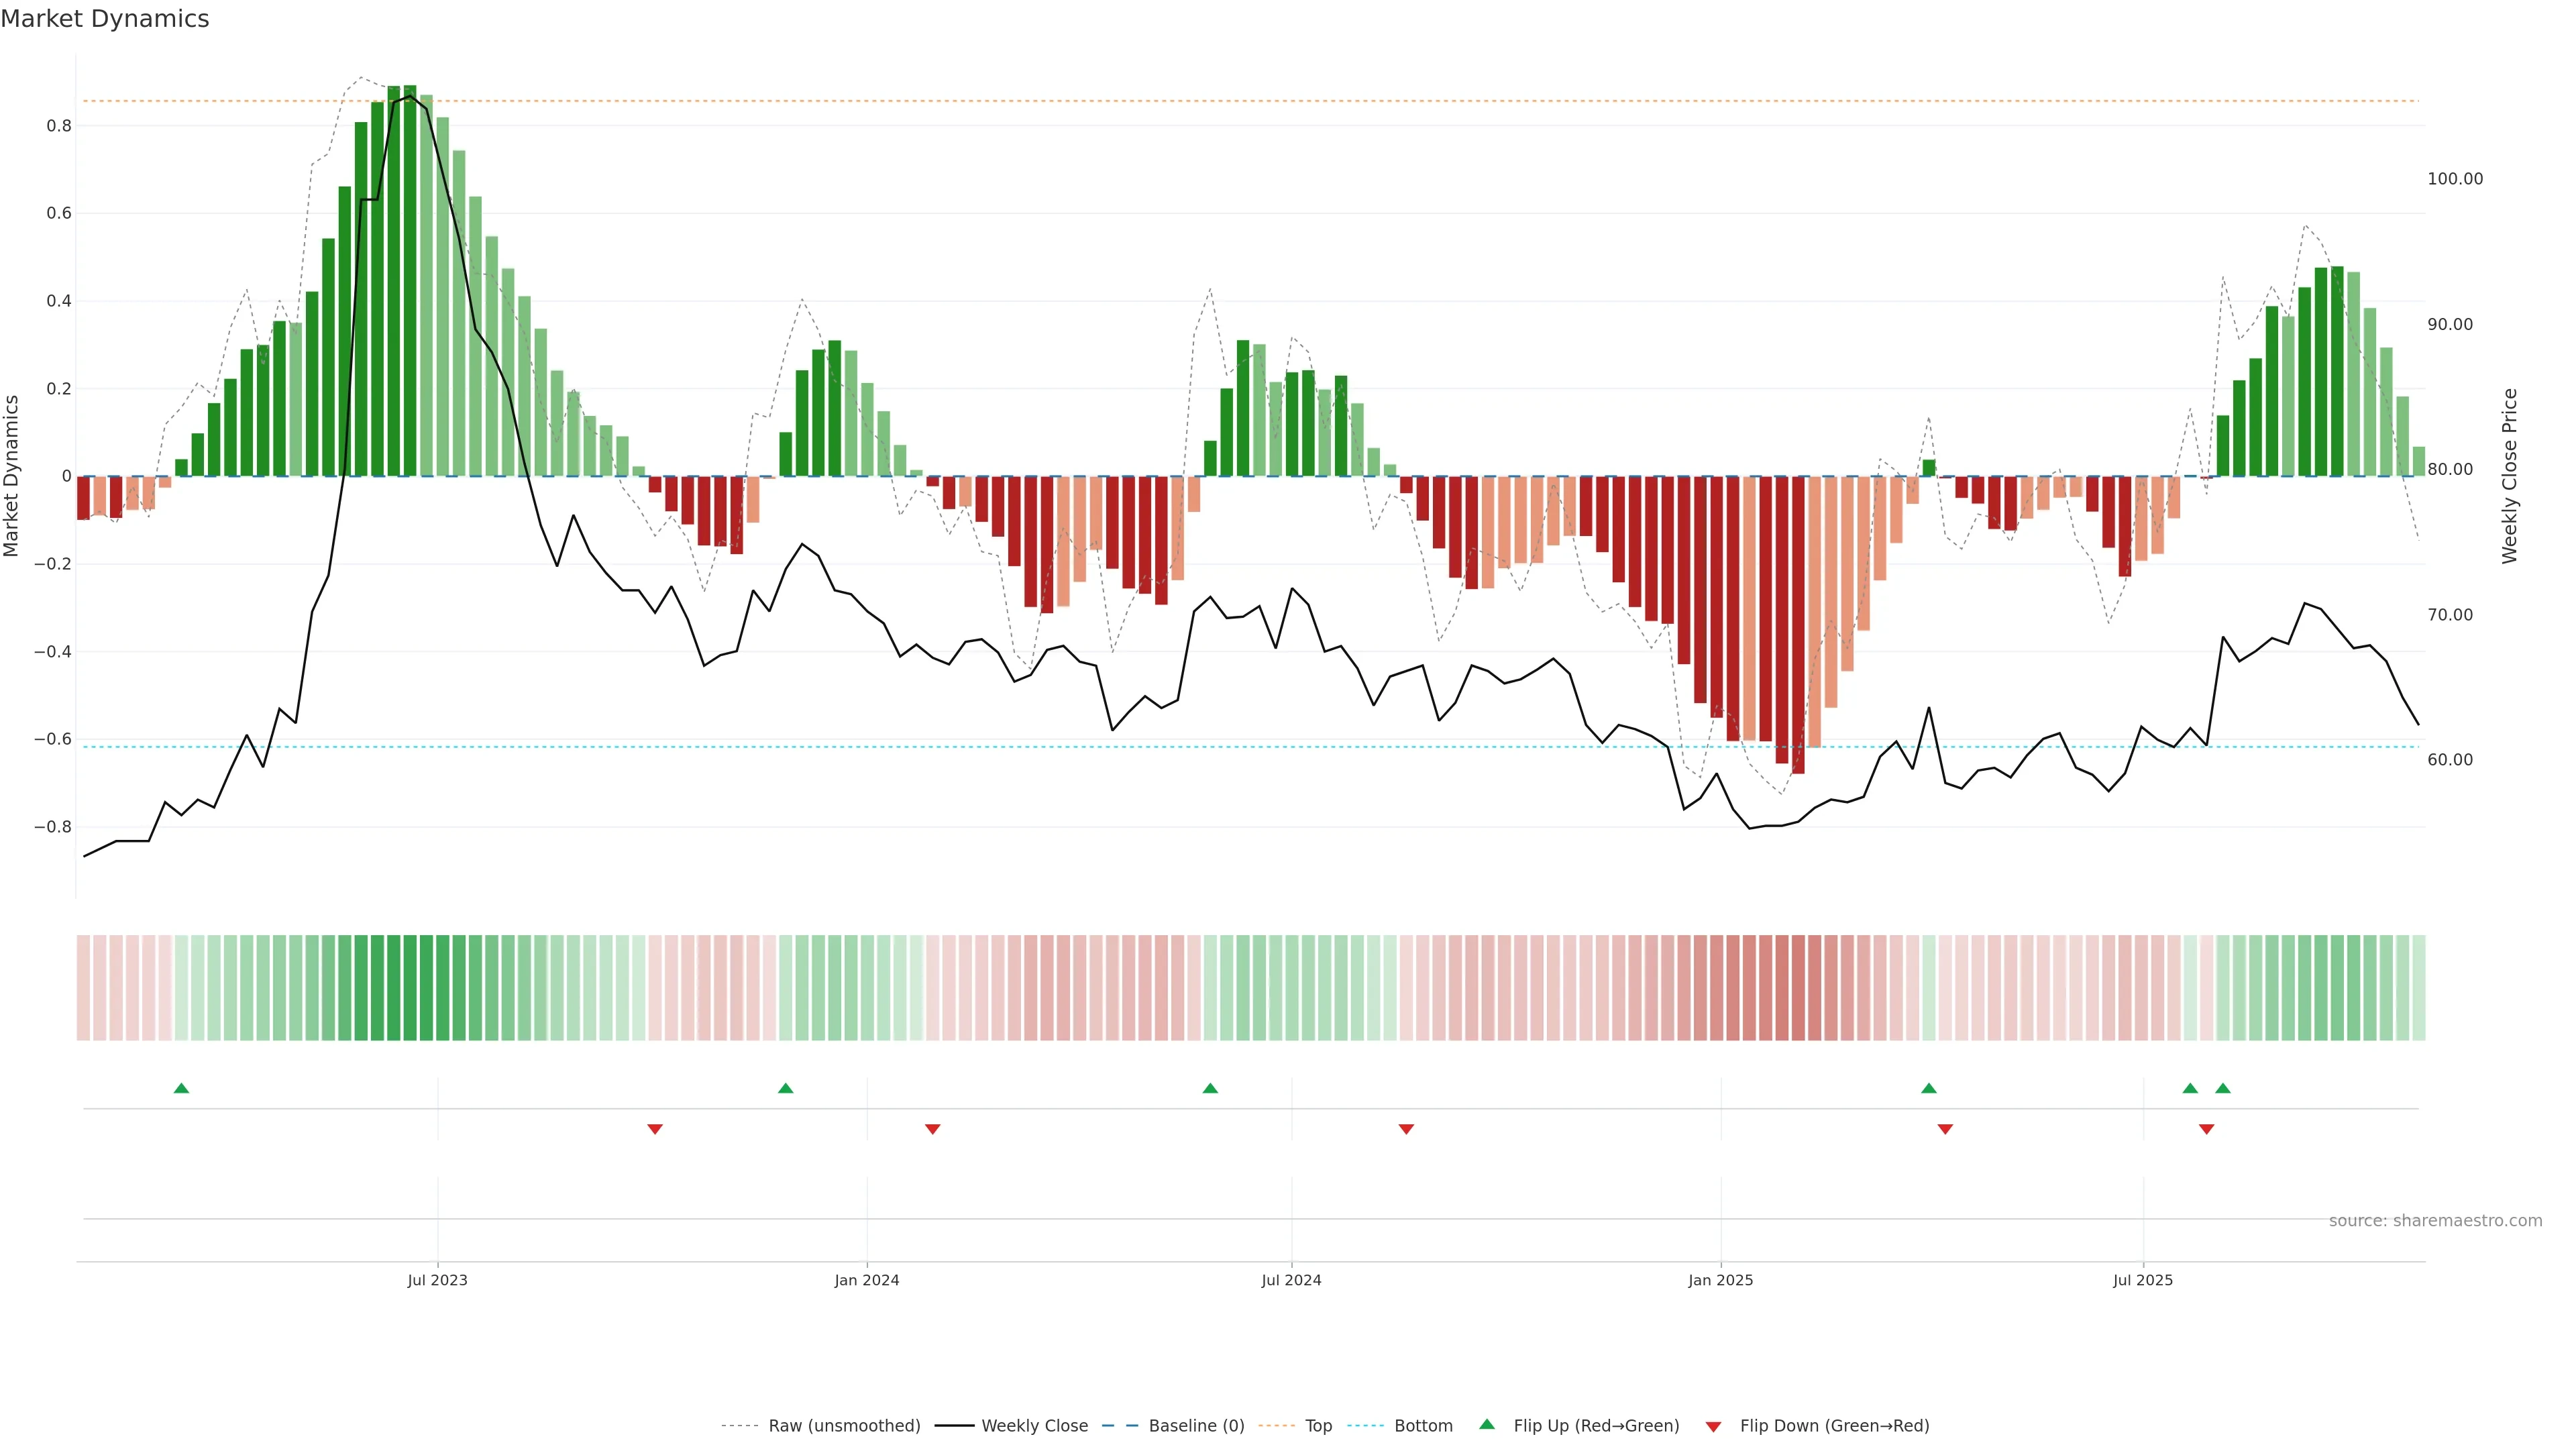Screen dimensions: 2576x1449
Task: Click the leftmost green Flip Up triangle marker
Action: [181, 1088]
